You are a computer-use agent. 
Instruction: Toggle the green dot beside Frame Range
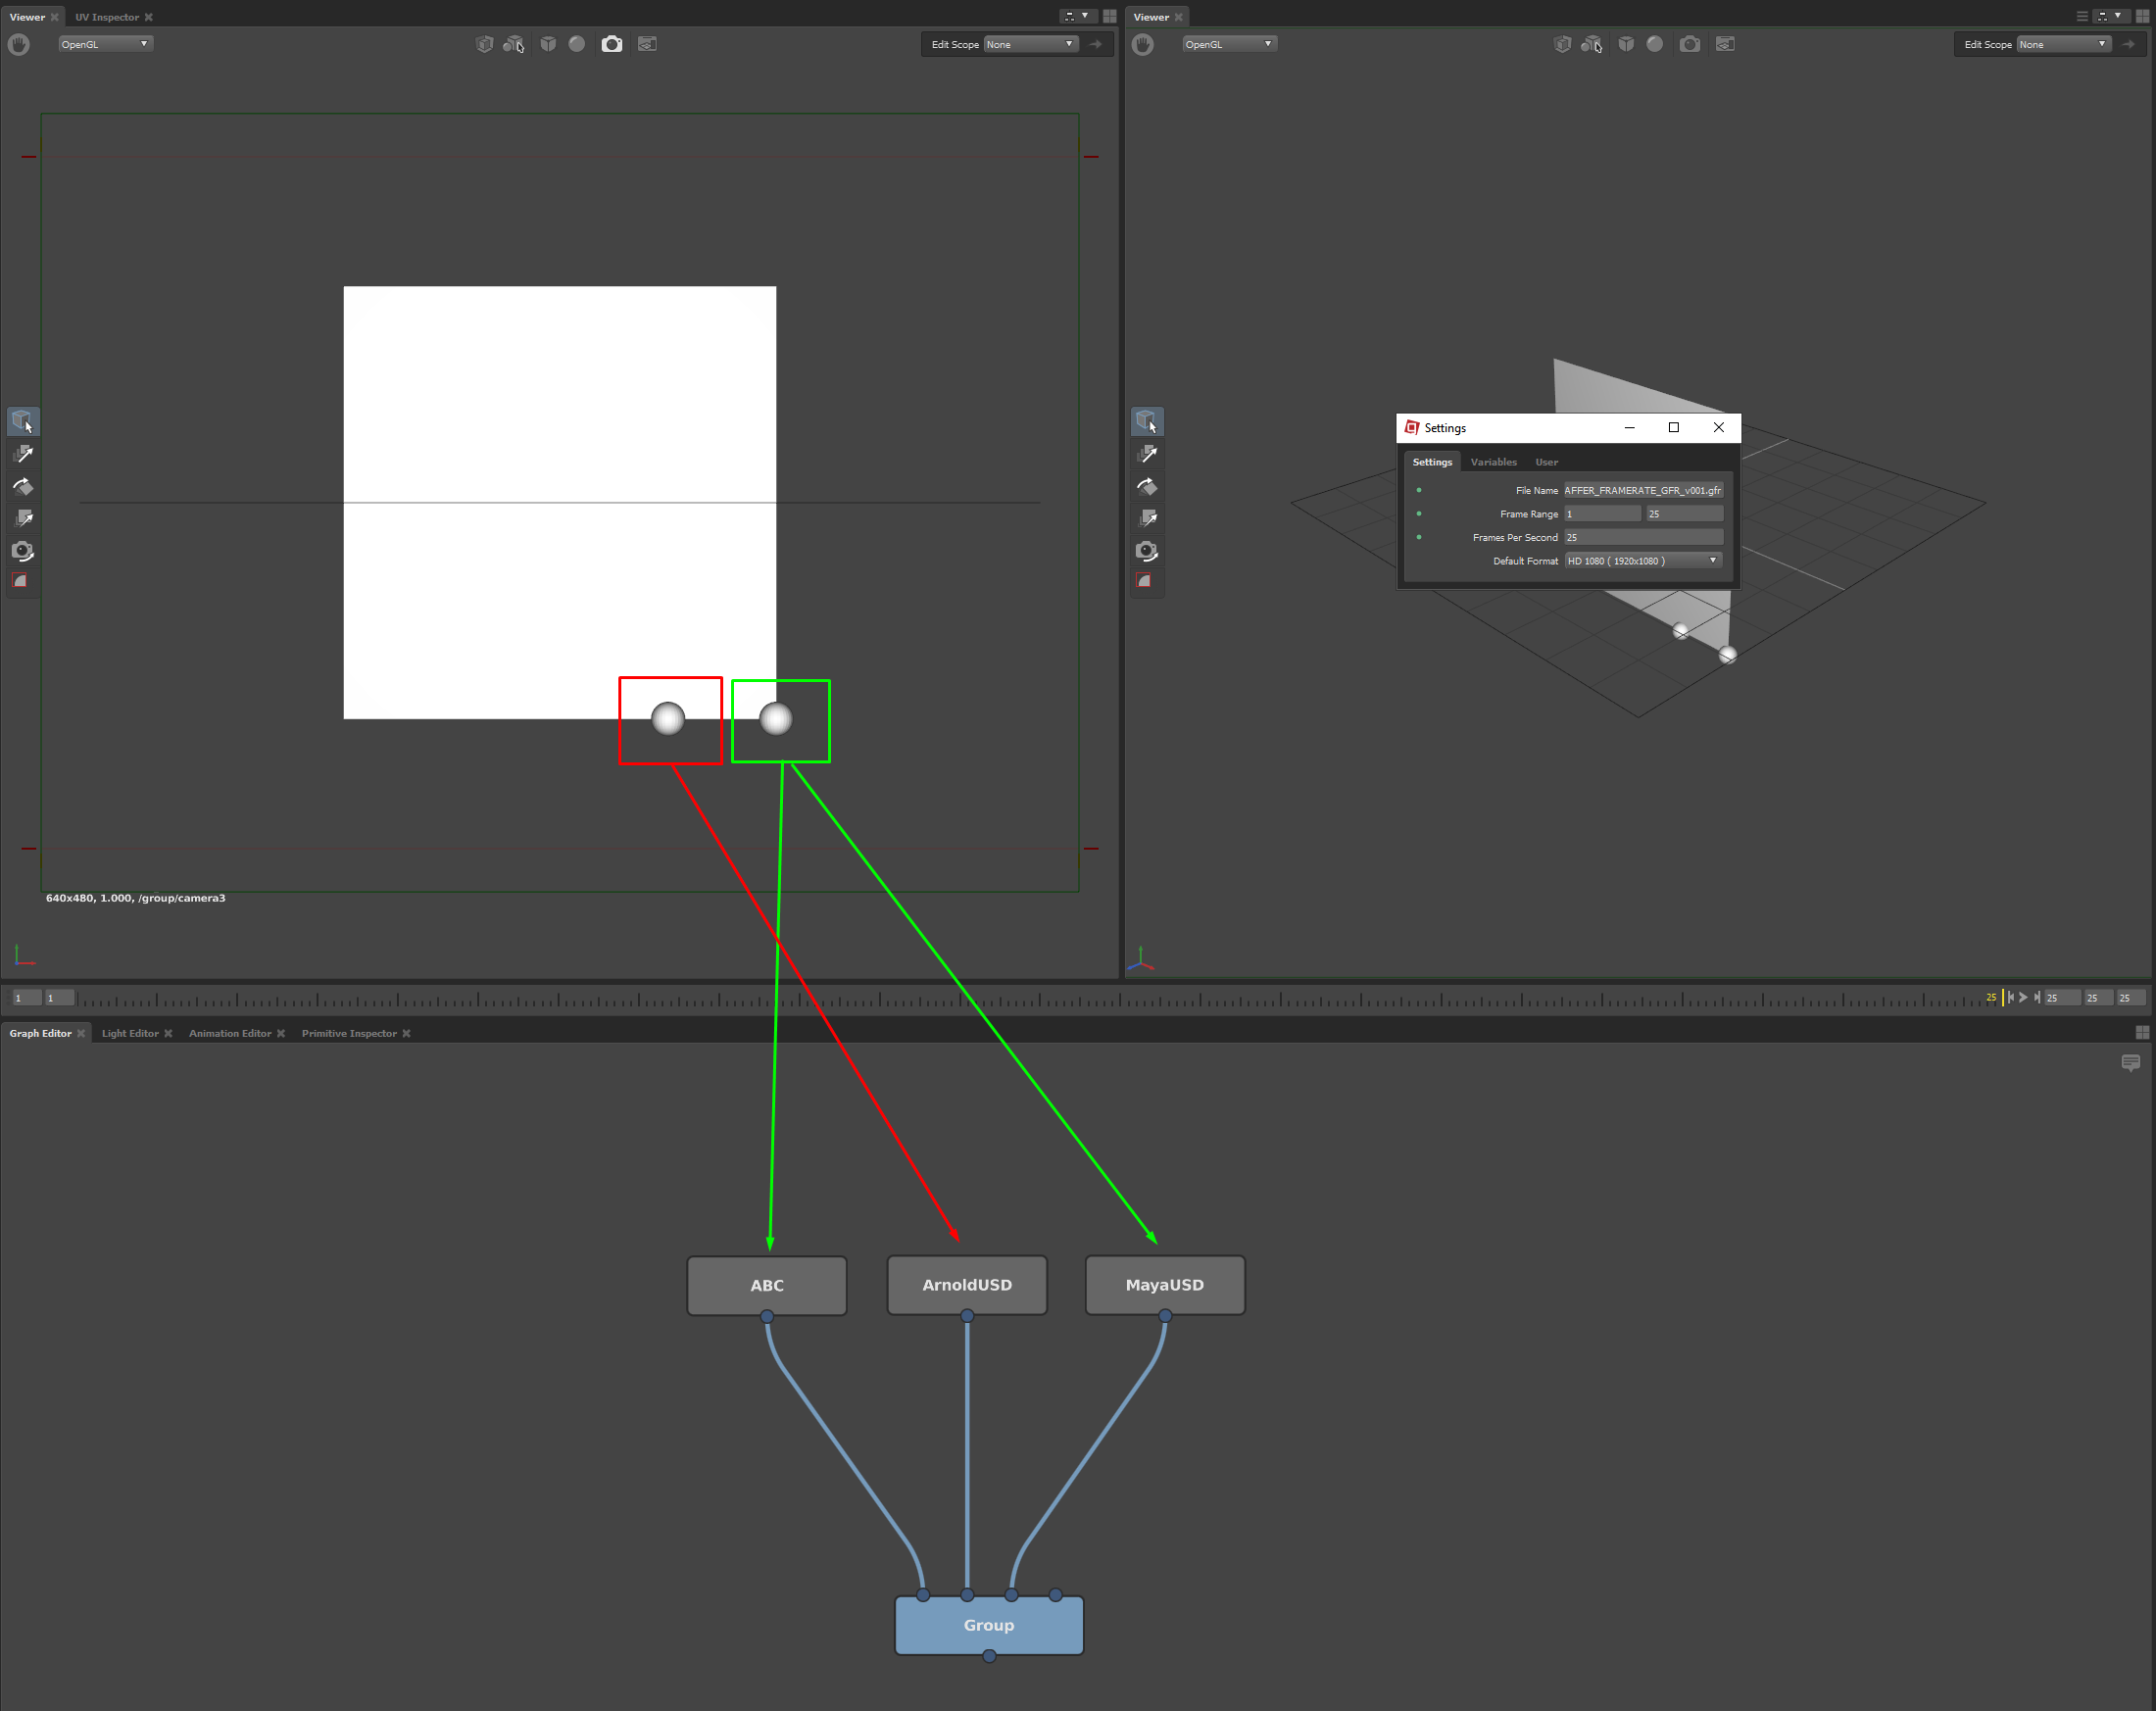[1418, 514]
